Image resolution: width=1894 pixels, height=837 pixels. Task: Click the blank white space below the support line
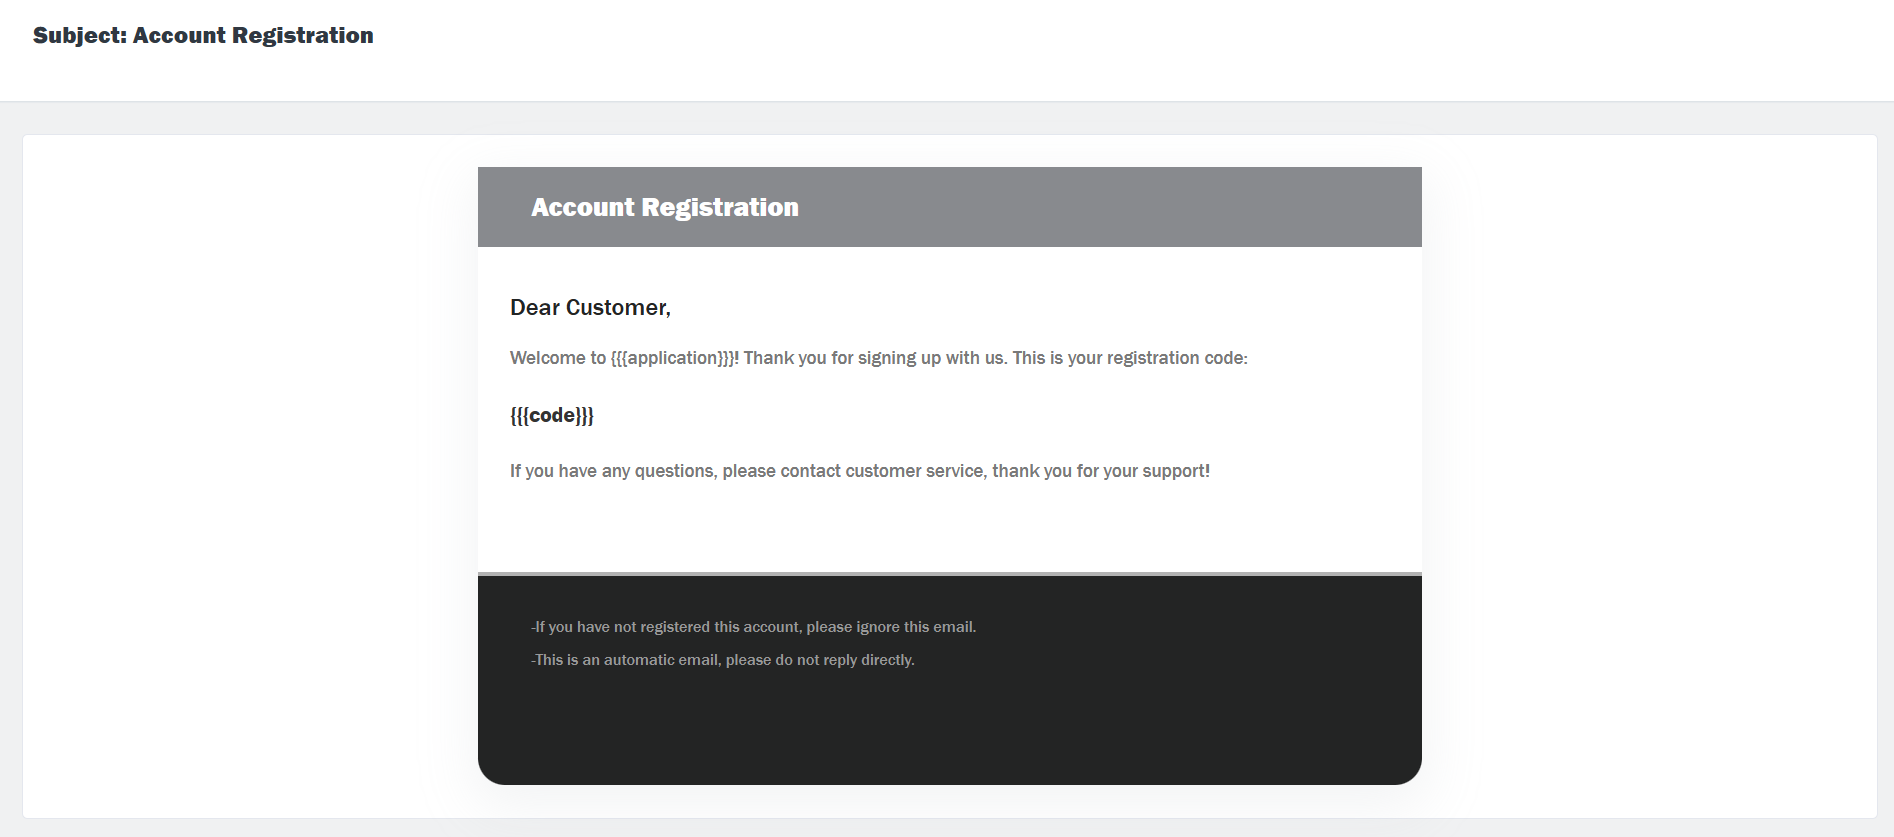950,530
